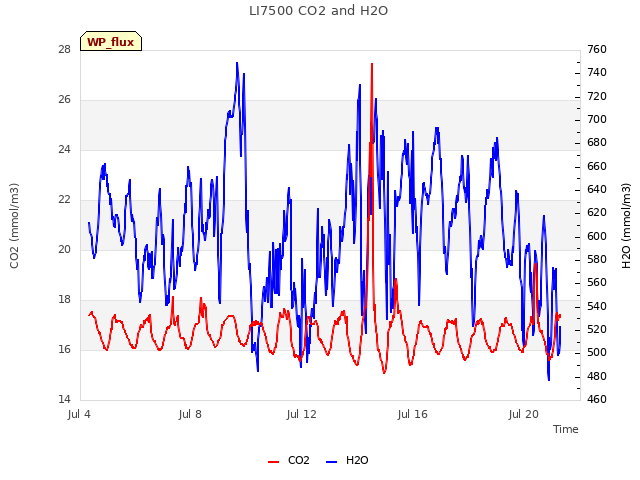Click the 580 tick on H2O axis
This screenshot has height=480, width=640.
pyautogui.click(x=597, y=260)
